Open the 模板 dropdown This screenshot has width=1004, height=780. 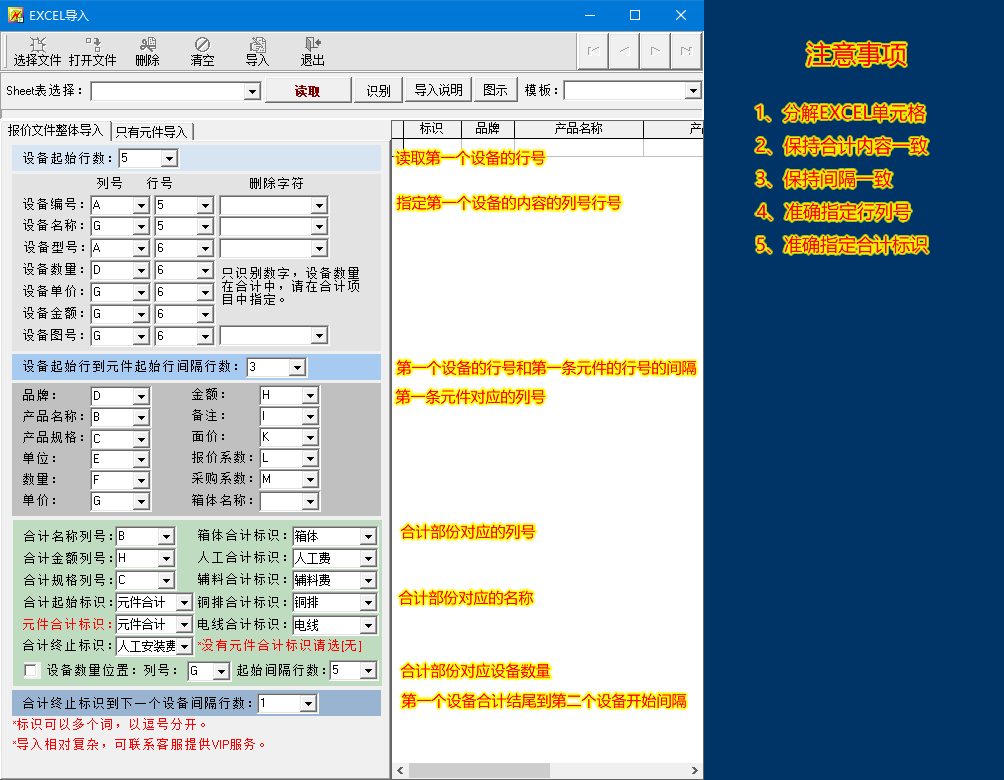coord(693,91)
